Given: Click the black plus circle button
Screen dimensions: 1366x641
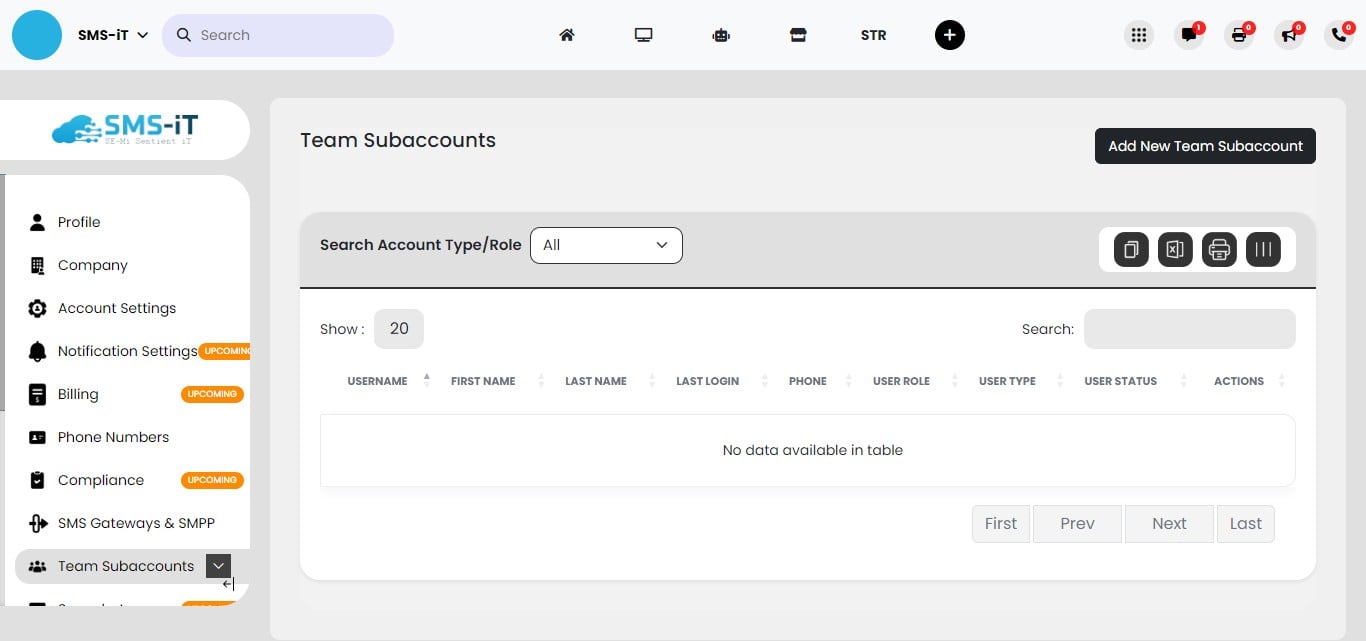Looking at the screenshot, I should pyautogui.click(x=950, y=35).
